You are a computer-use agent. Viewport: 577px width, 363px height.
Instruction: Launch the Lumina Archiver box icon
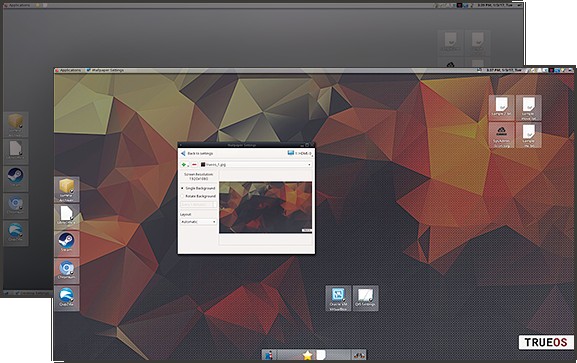coord(67,189)
